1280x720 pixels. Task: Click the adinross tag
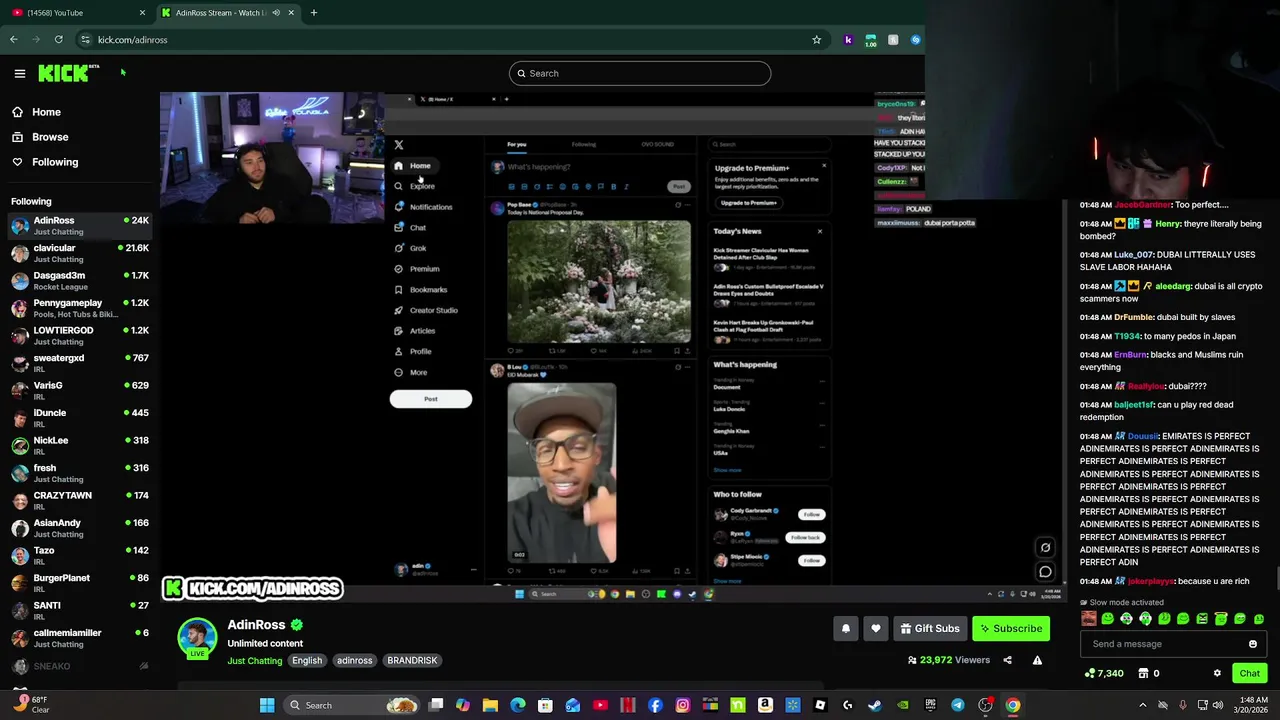click(x=354, y=660)
